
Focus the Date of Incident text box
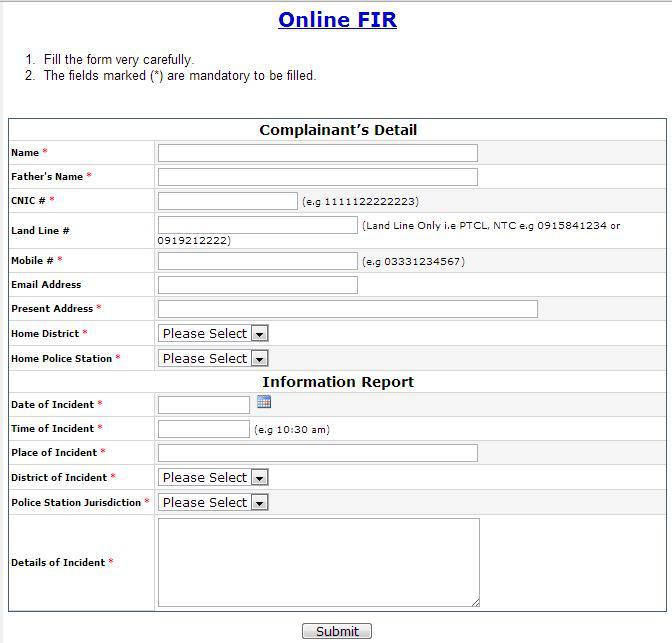pyautogui.click(x=204, y=405)
